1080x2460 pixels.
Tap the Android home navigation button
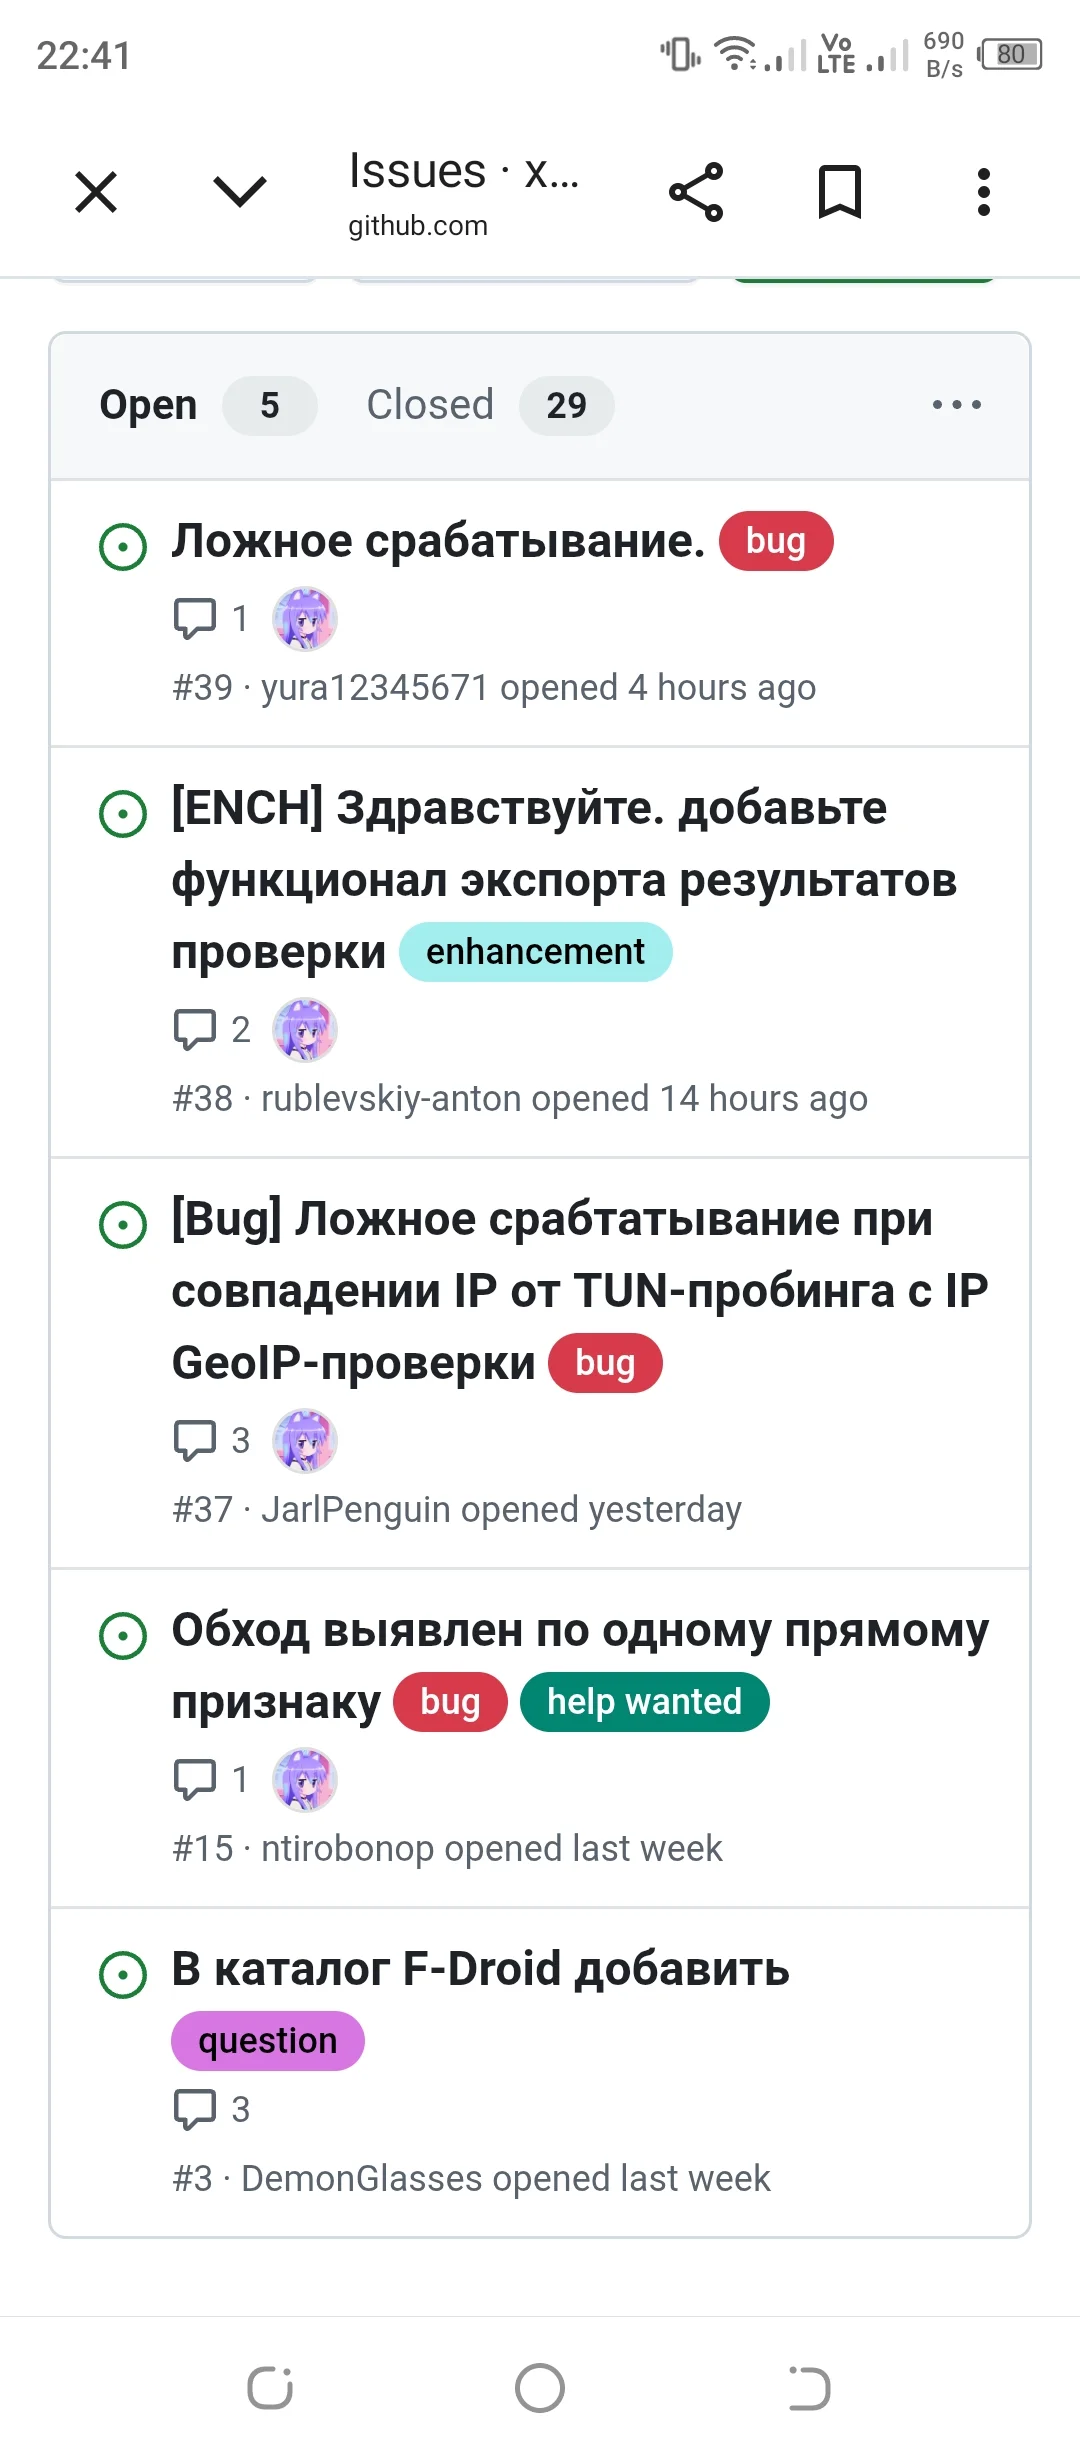point(540,2388)
